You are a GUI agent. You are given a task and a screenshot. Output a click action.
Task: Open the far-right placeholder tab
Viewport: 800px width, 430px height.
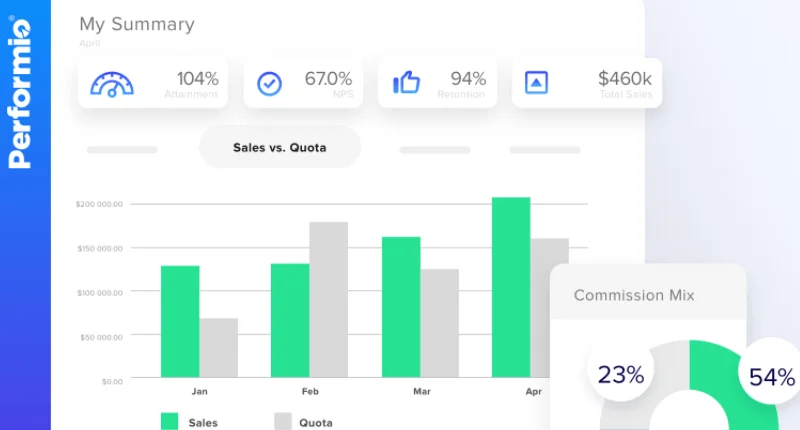click(x=545, y=150)
